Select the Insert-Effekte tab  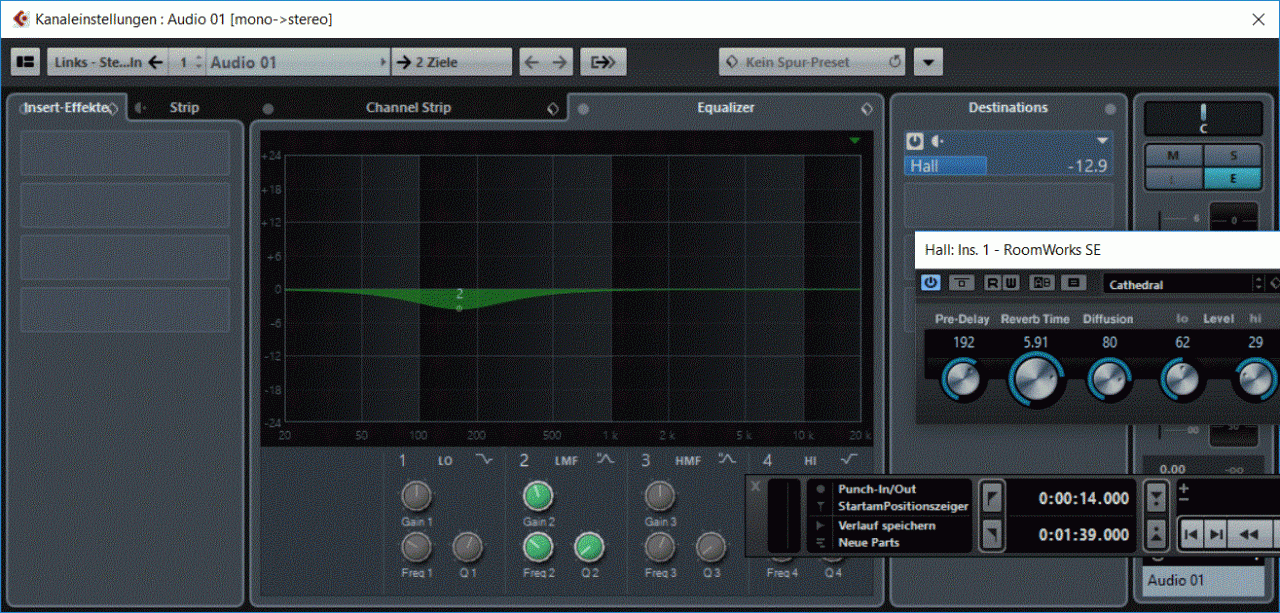(x=66, y=108)
